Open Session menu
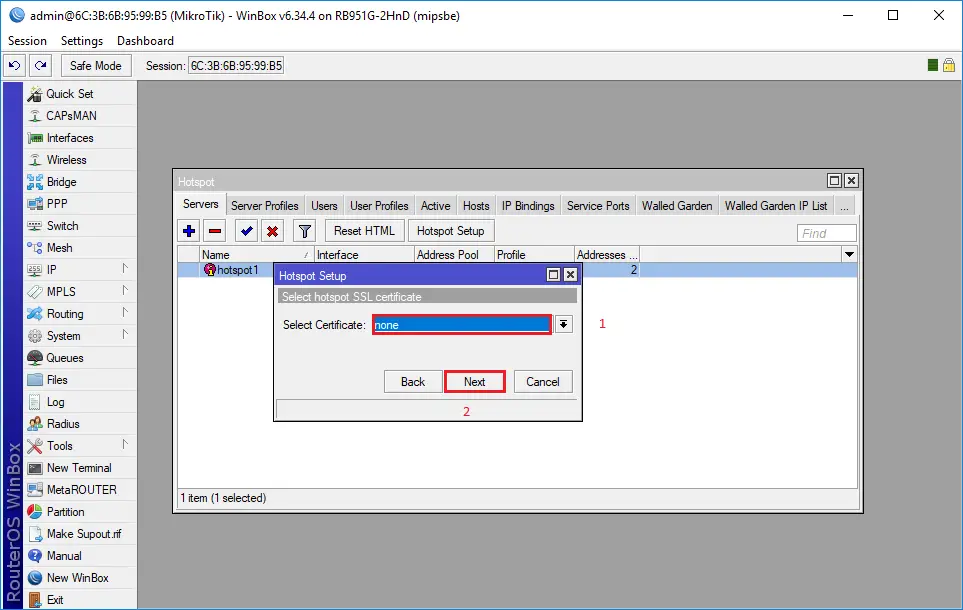Screen dimensions: 963x610 (27, 41)
